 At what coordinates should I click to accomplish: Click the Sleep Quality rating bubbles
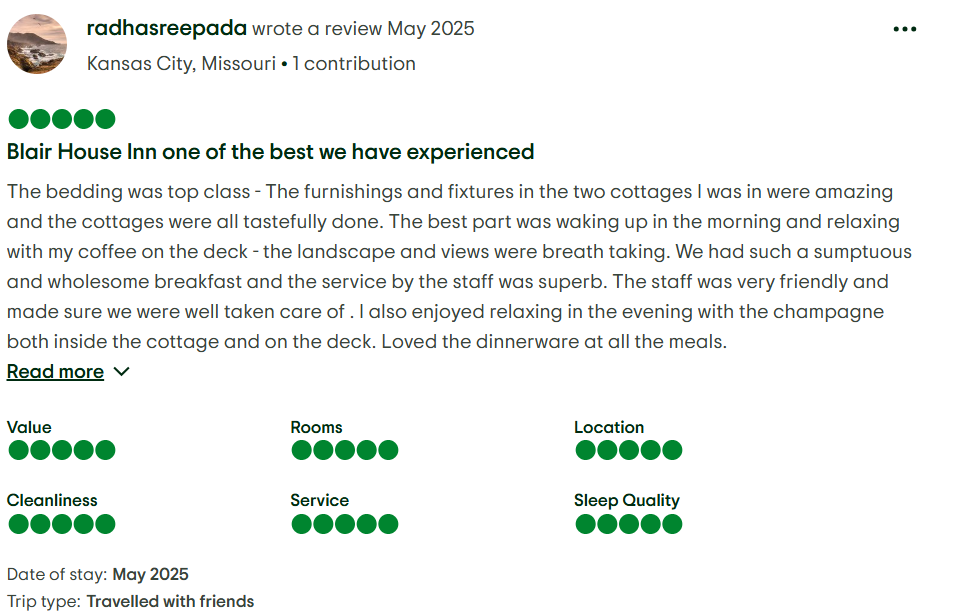[628, 524]
